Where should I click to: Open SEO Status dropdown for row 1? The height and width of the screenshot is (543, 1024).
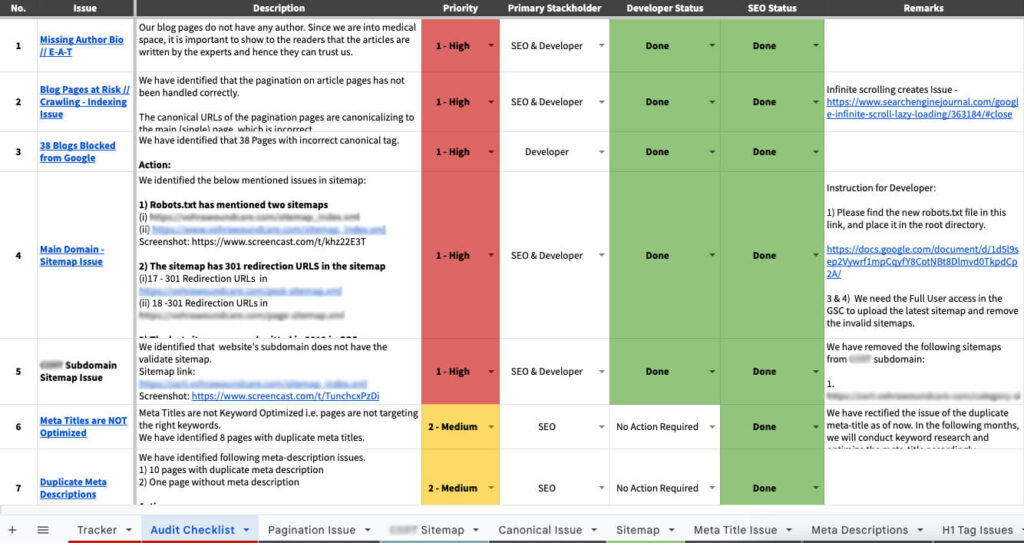[x=816, y=46]
